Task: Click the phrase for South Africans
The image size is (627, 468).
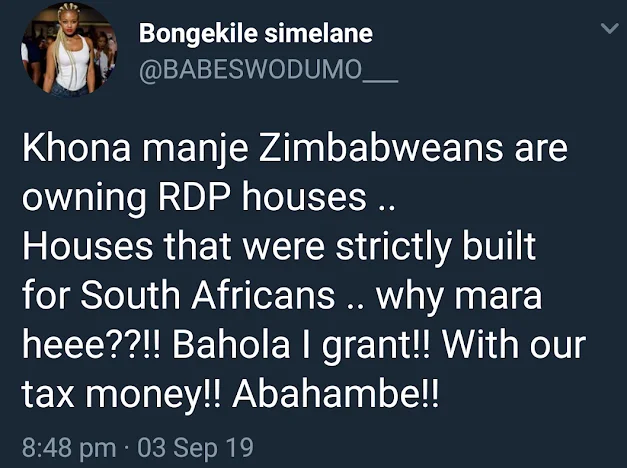Action: (178, 296)
